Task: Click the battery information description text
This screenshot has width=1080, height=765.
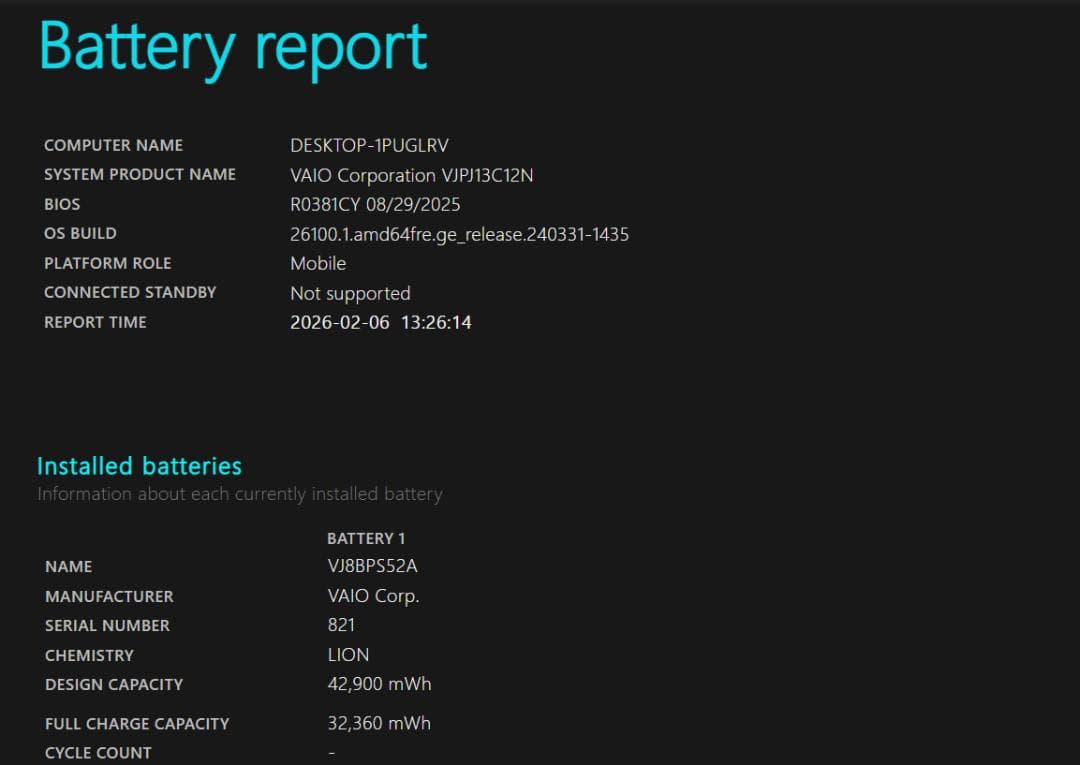Action: pos(239,493)
